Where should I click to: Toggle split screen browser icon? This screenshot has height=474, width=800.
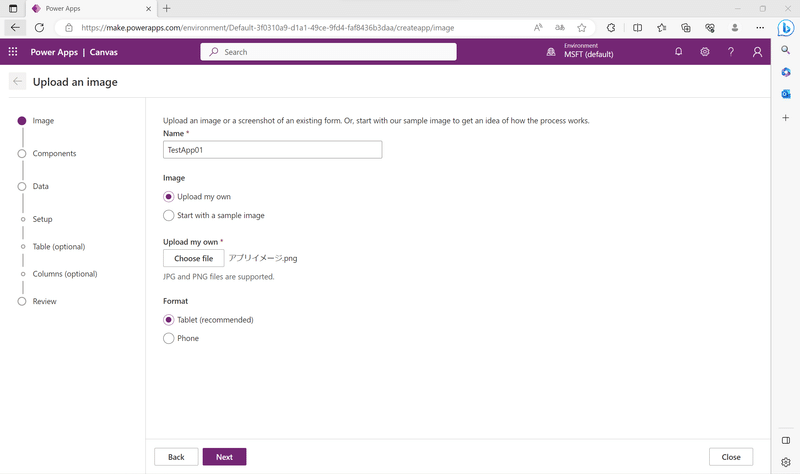[637, 28]
